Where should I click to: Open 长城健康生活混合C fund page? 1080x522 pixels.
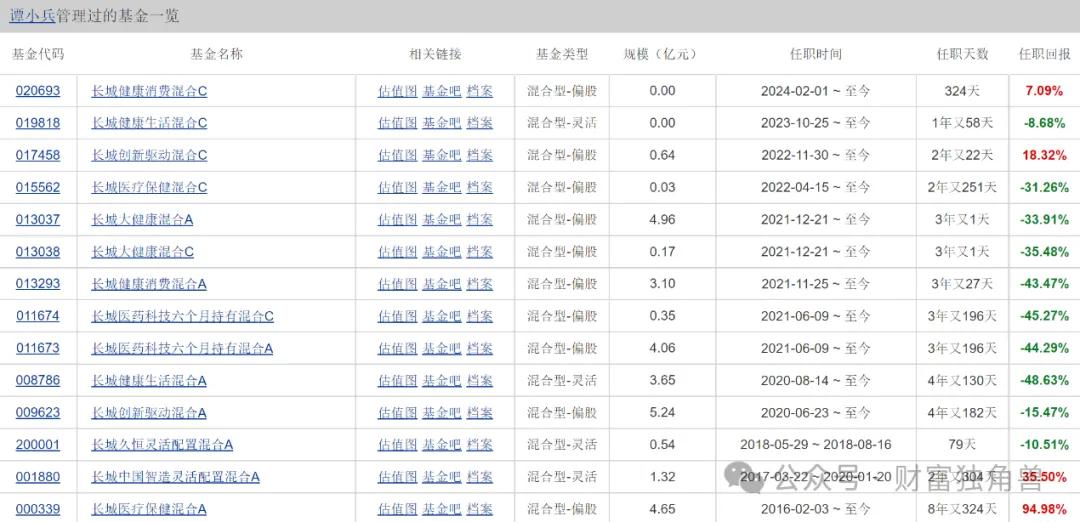[x=149, y=123]
